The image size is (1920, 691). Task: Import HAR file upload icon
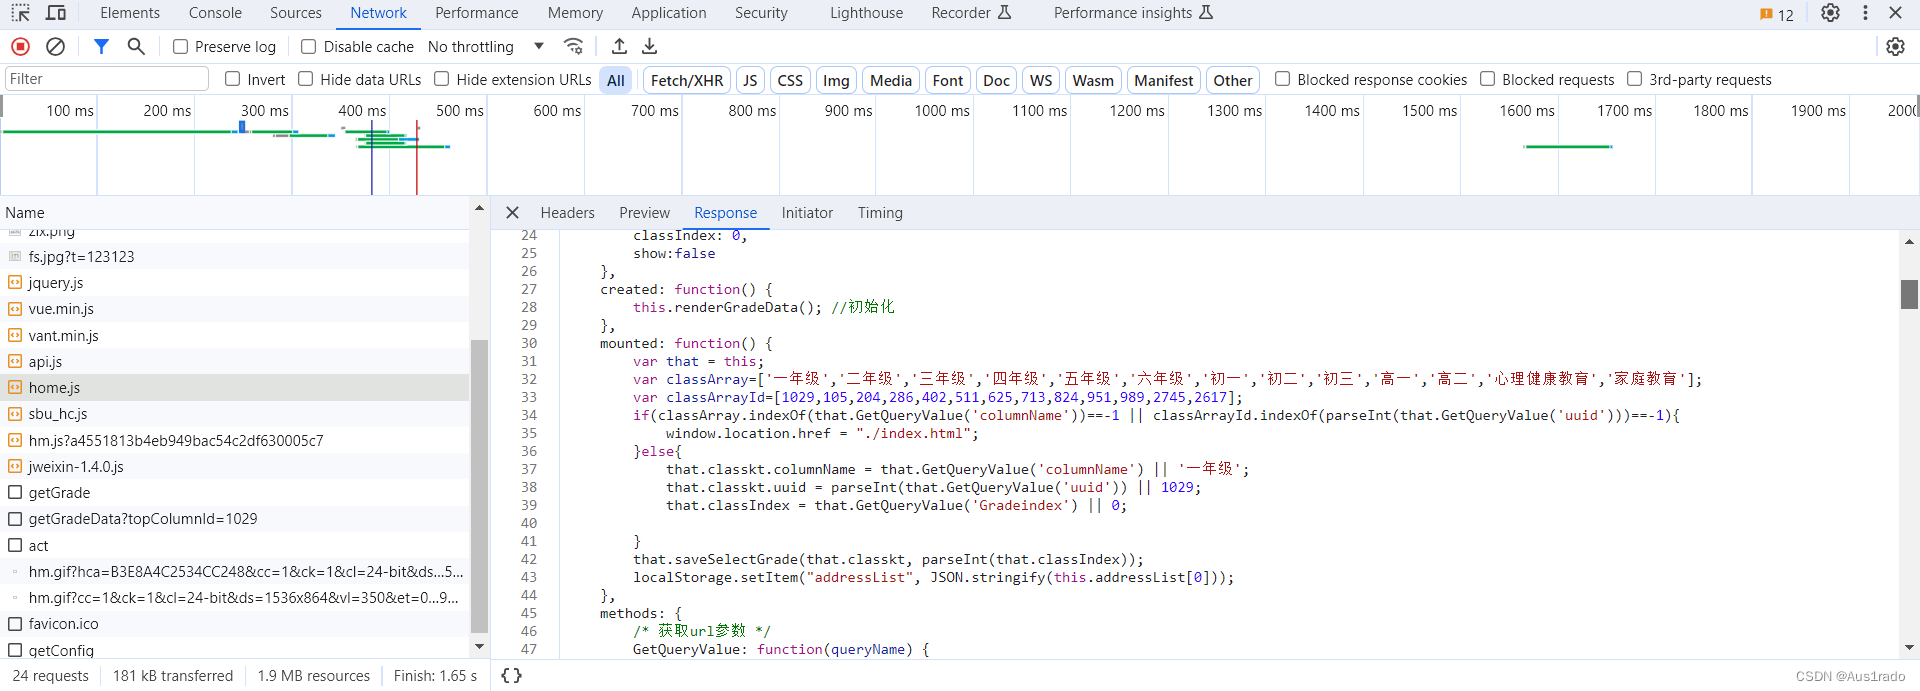pos(619,46)
